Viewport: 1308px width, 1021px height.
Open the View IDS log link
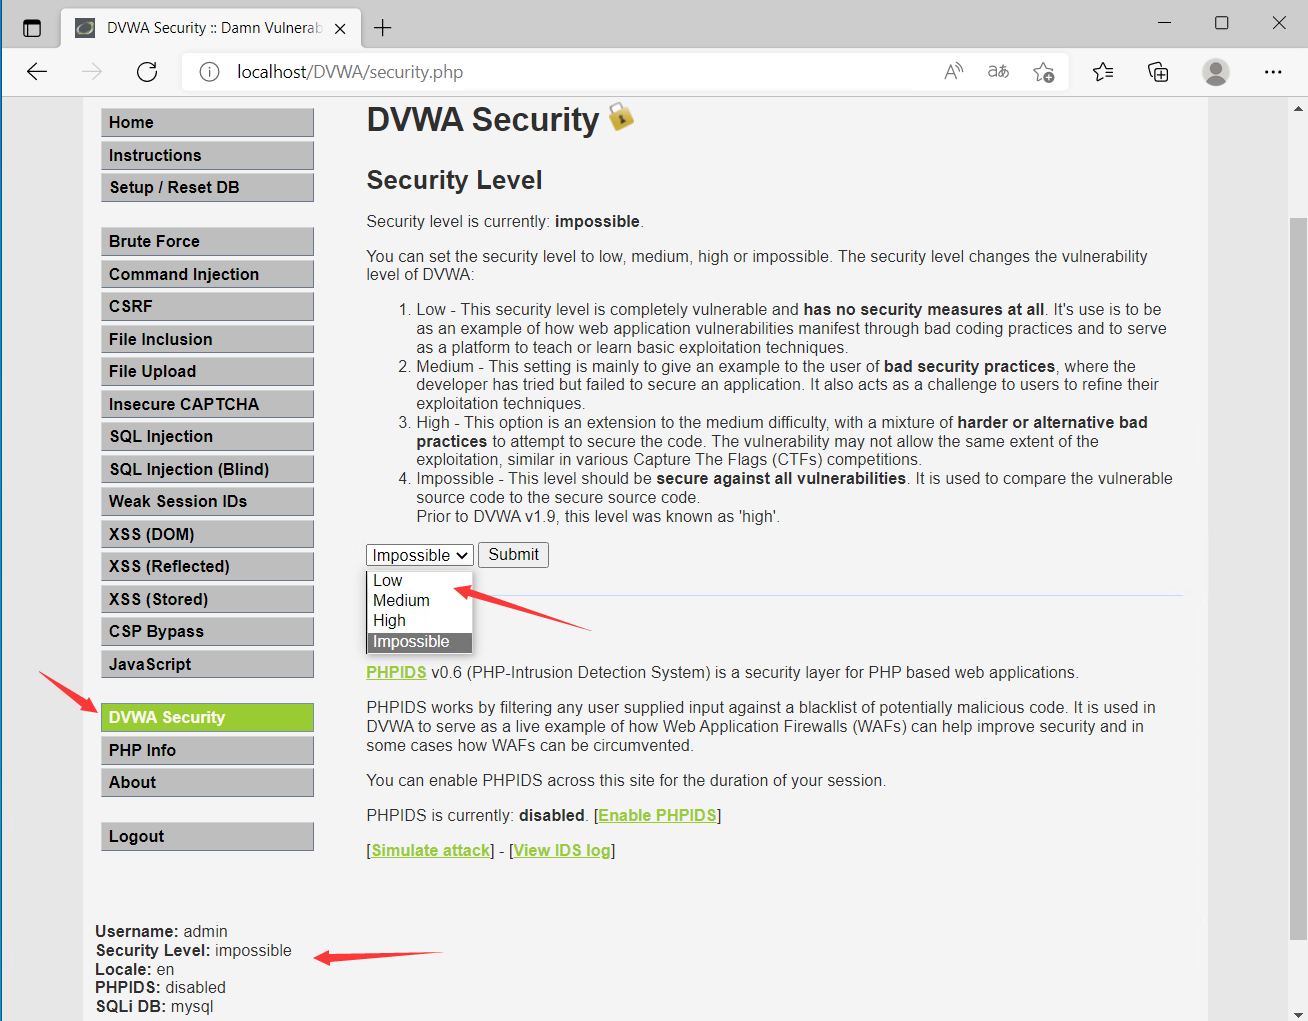562,850
